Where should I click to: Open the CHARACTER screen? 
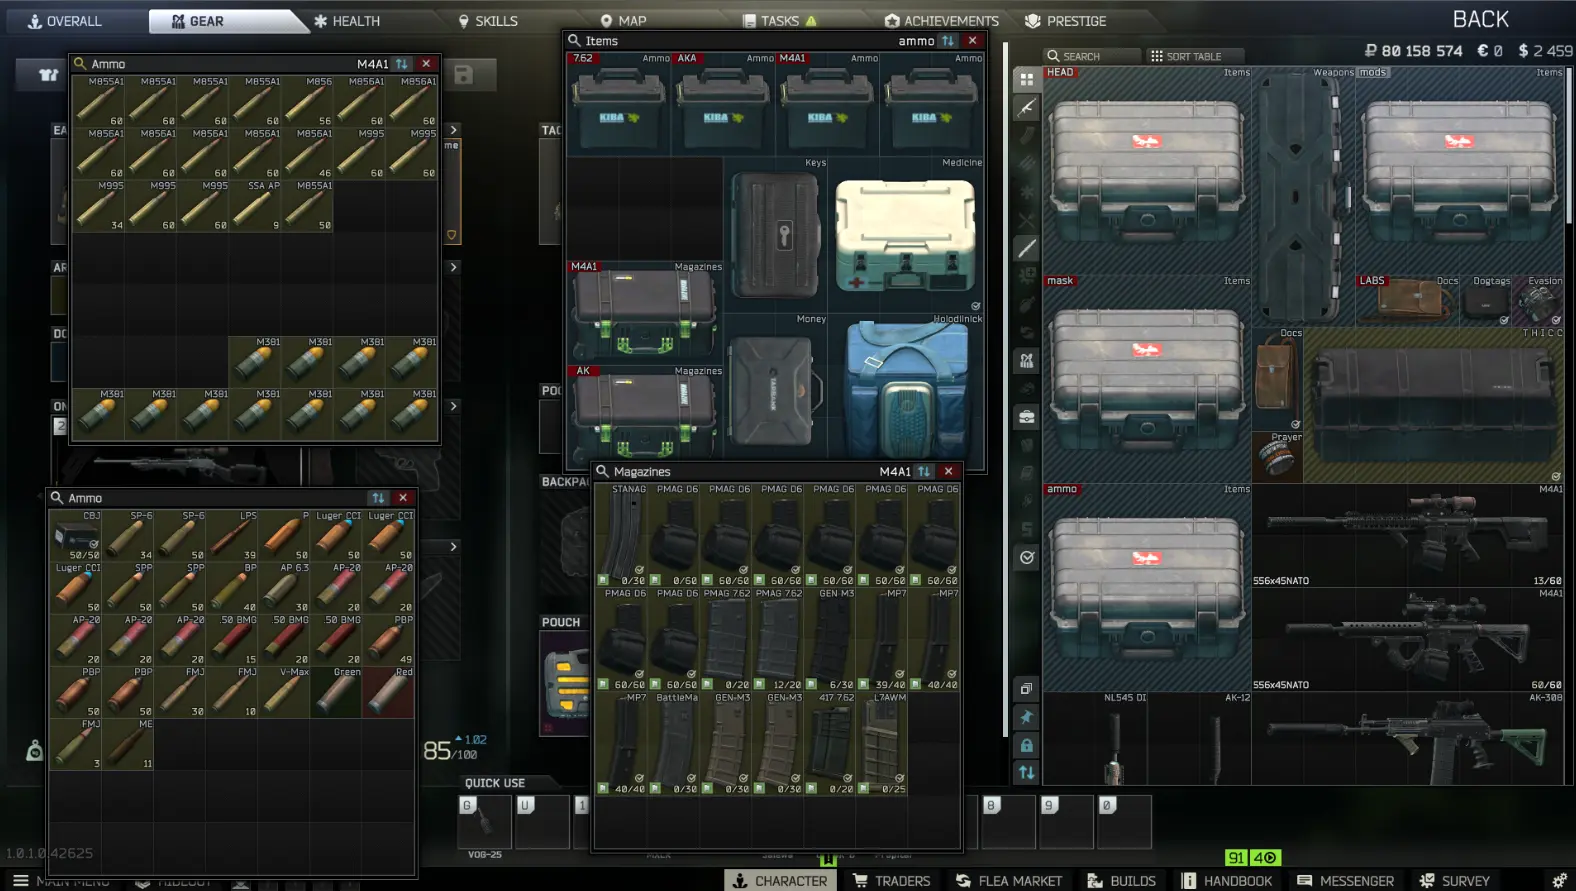click(x=780, y=881)
